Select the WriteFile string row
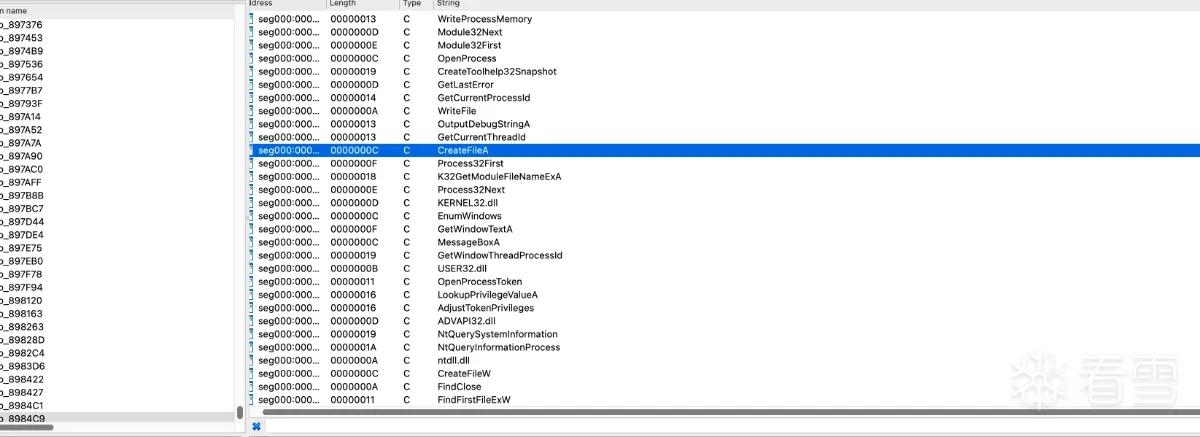 click(724, 111)
